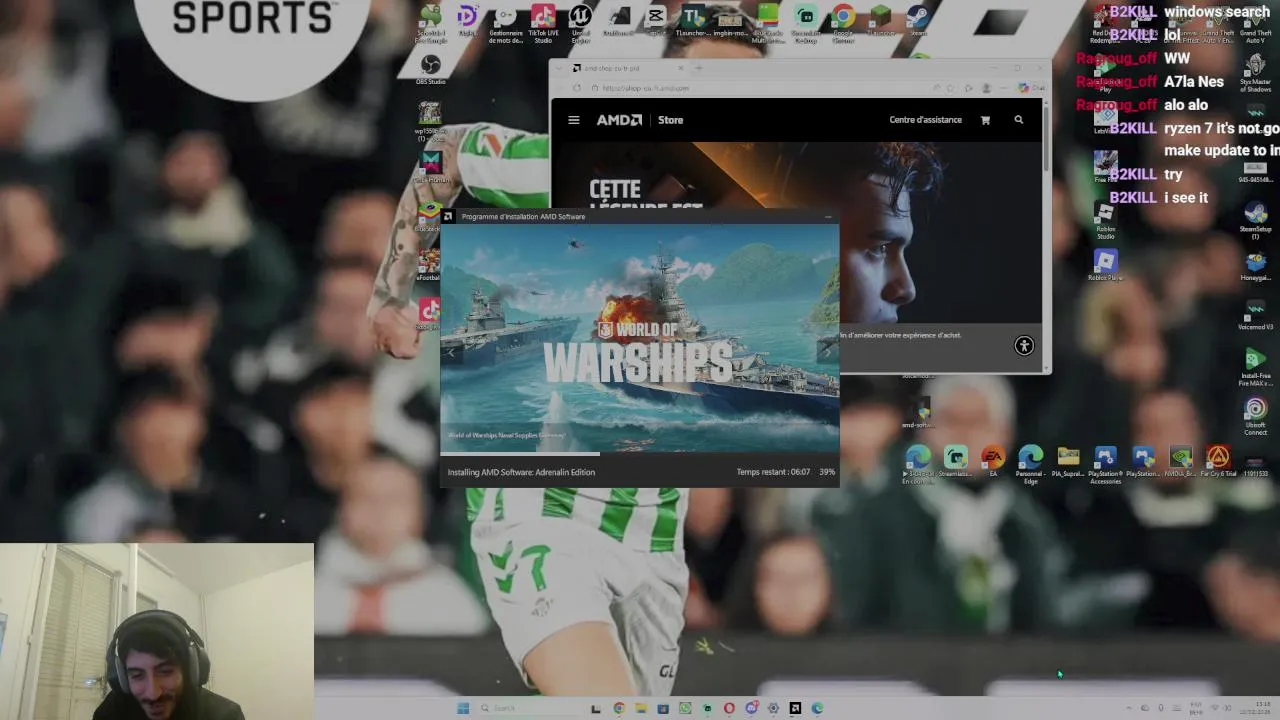Open the Far Cry 6 Trial desktop icon
This screenshot has height=720, width=1280.
click(x=1218, y=461)
